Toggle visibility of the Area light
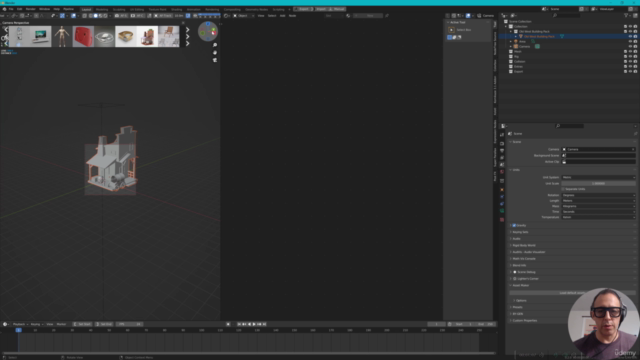 [630, 41]
